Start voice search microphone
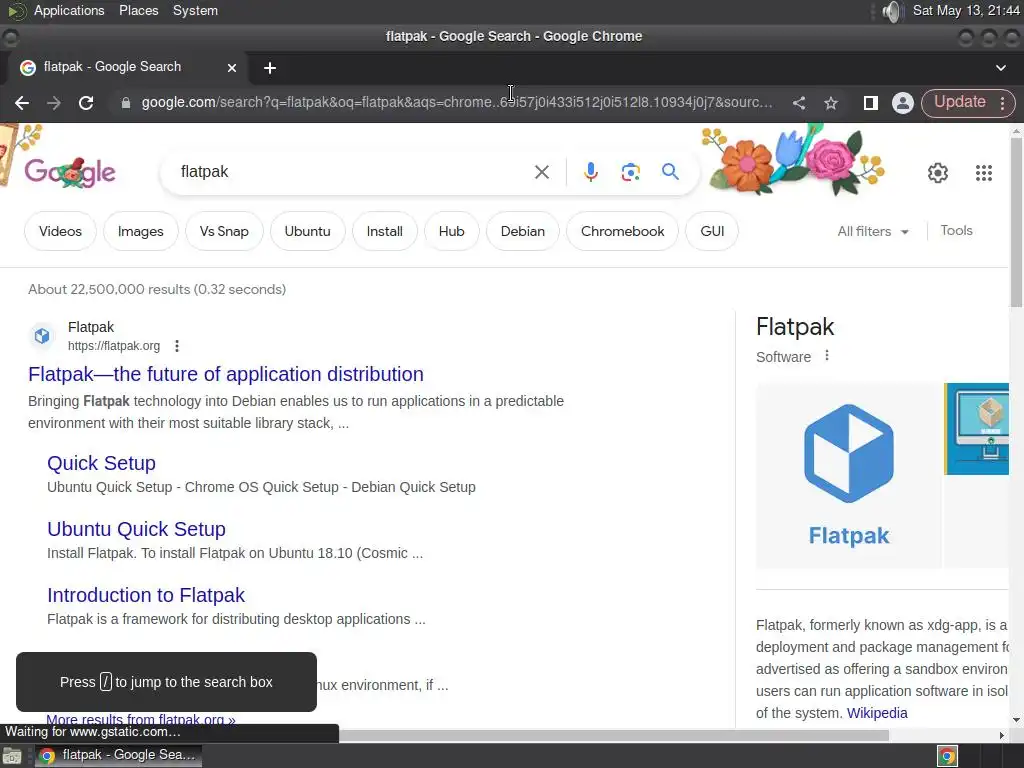Viewport: 1024px width, 768px height. (590, 172)
